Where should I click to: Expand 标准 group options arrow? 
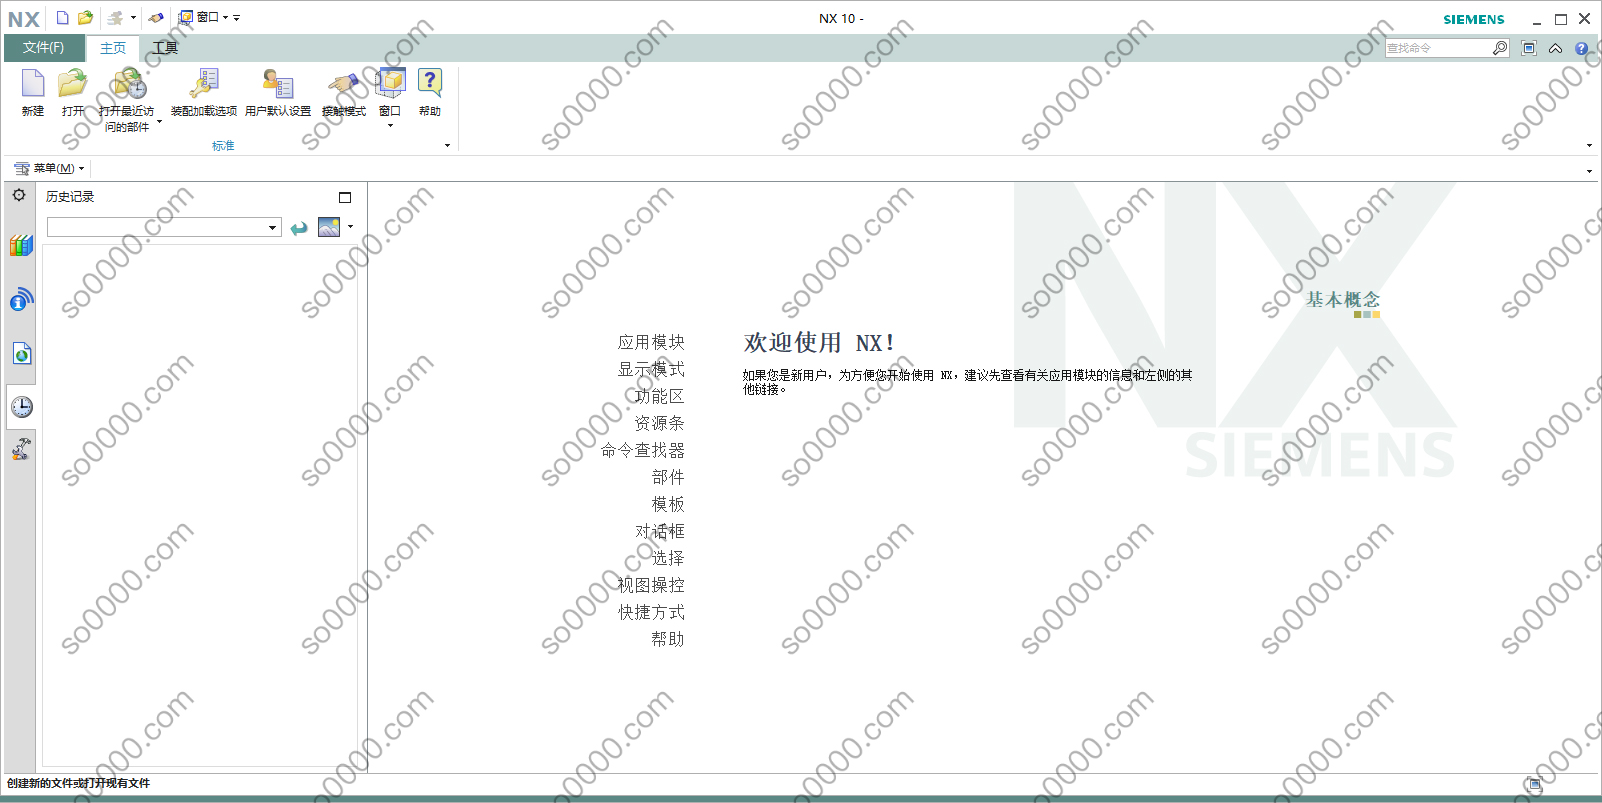click(x=447, y=146)
